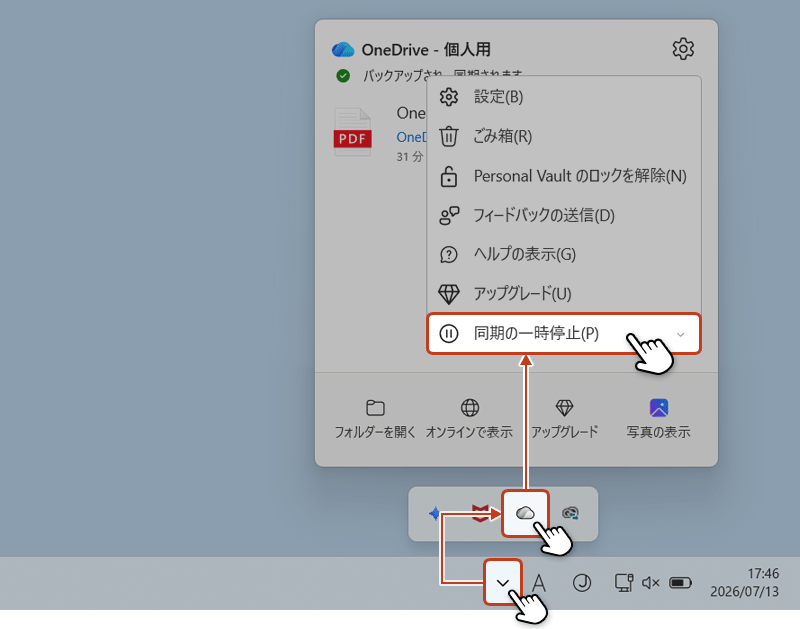Screen dimensions: 800x629
Task: Click the network monitor icon on the taskbar
Action: pos(623,583)
